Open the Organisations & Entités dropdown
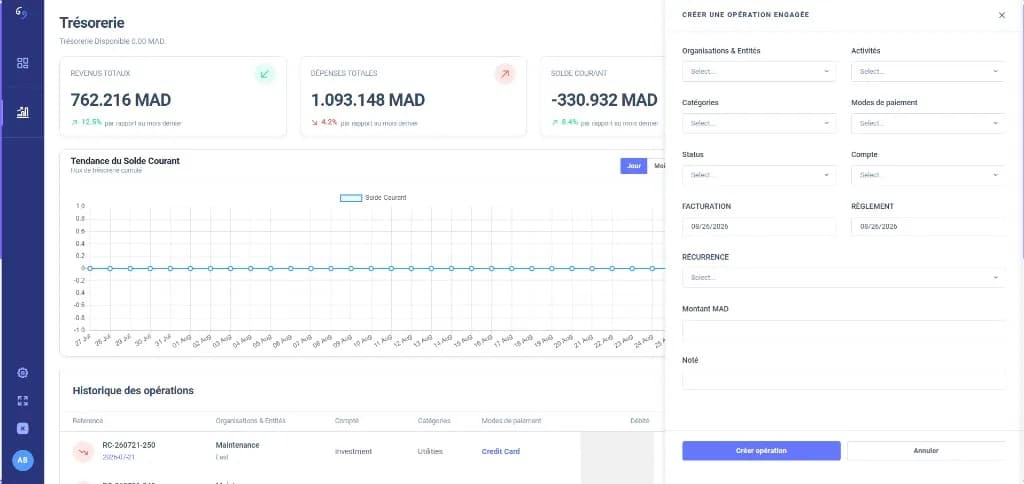Viewport: 1024px width, 484px height. click(759, 71)
